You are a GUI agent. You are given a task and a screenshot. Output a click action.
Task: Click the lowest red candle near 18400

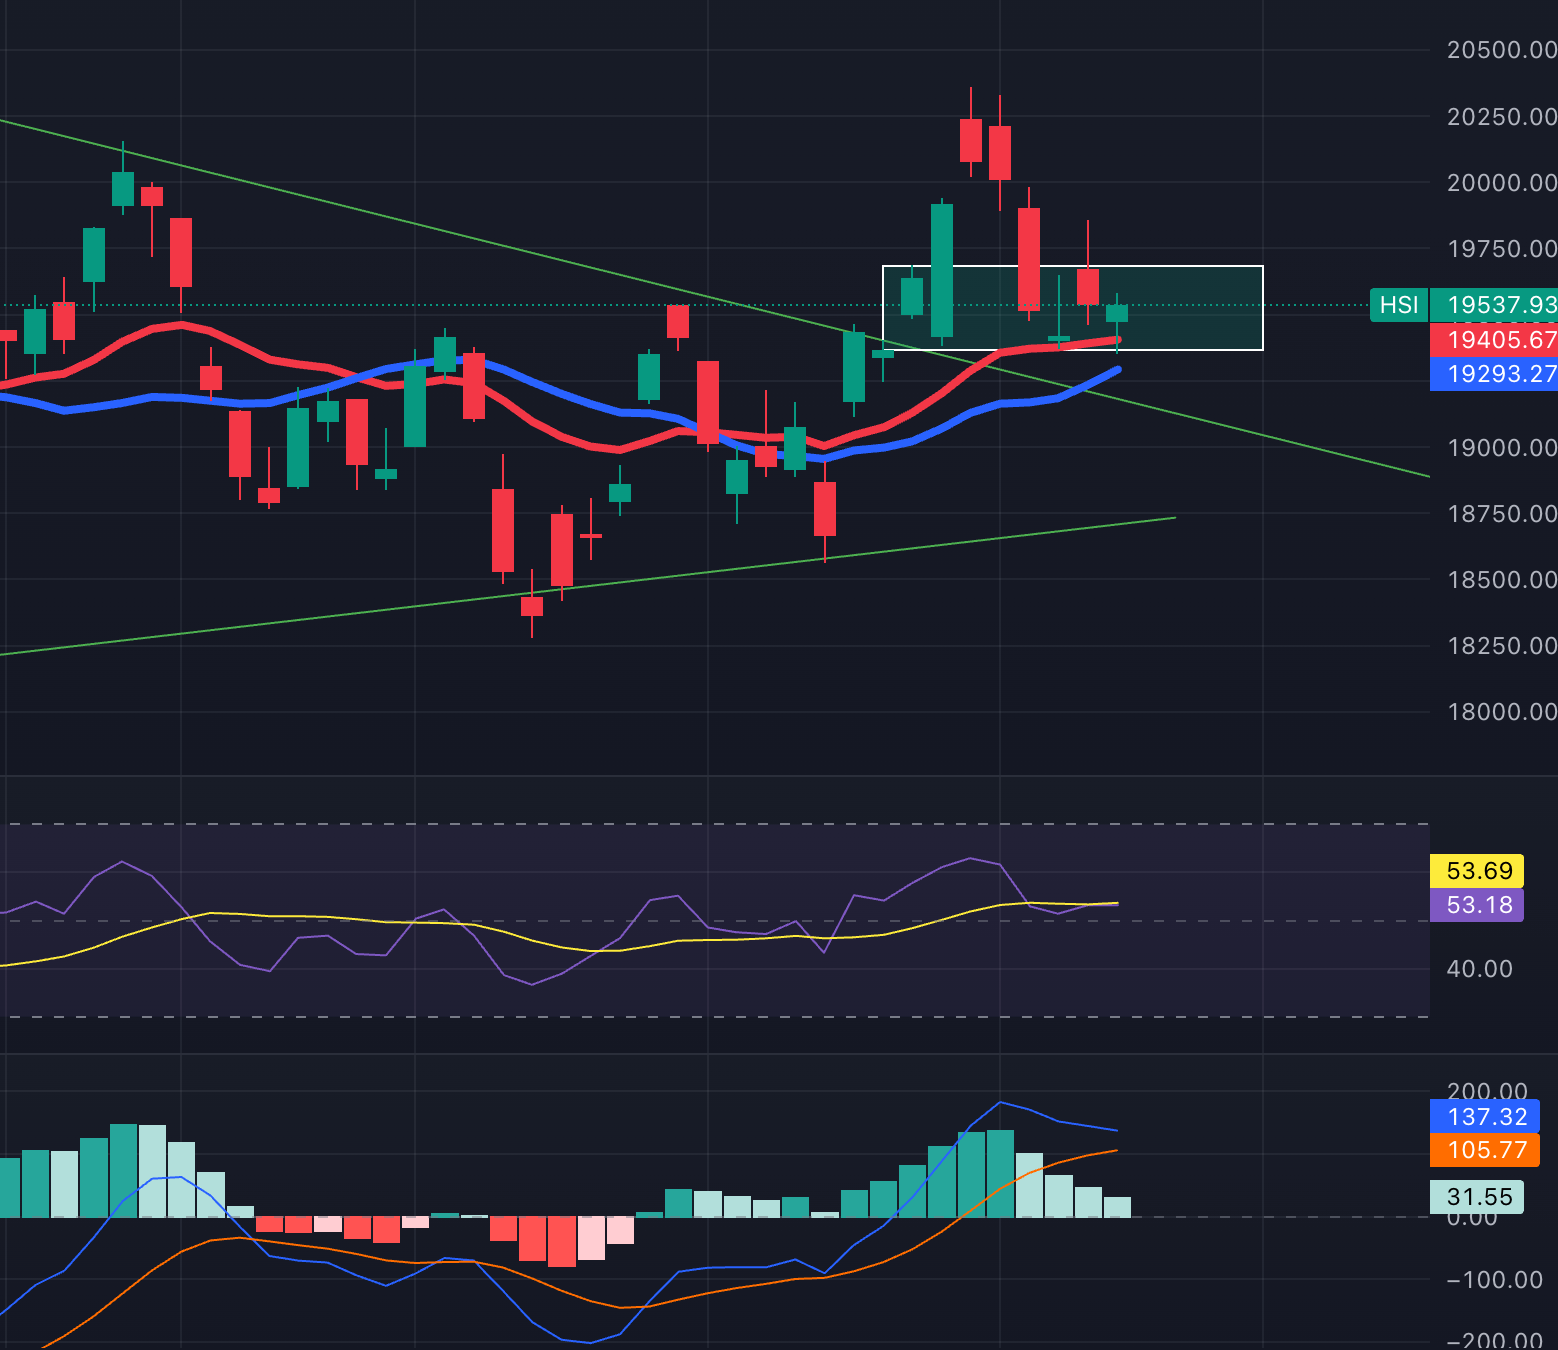(532, 606)
